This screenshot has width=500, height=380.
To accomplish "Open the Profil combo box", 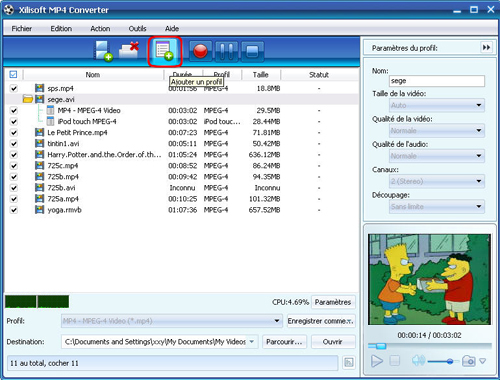I will (x=172, y=321).
